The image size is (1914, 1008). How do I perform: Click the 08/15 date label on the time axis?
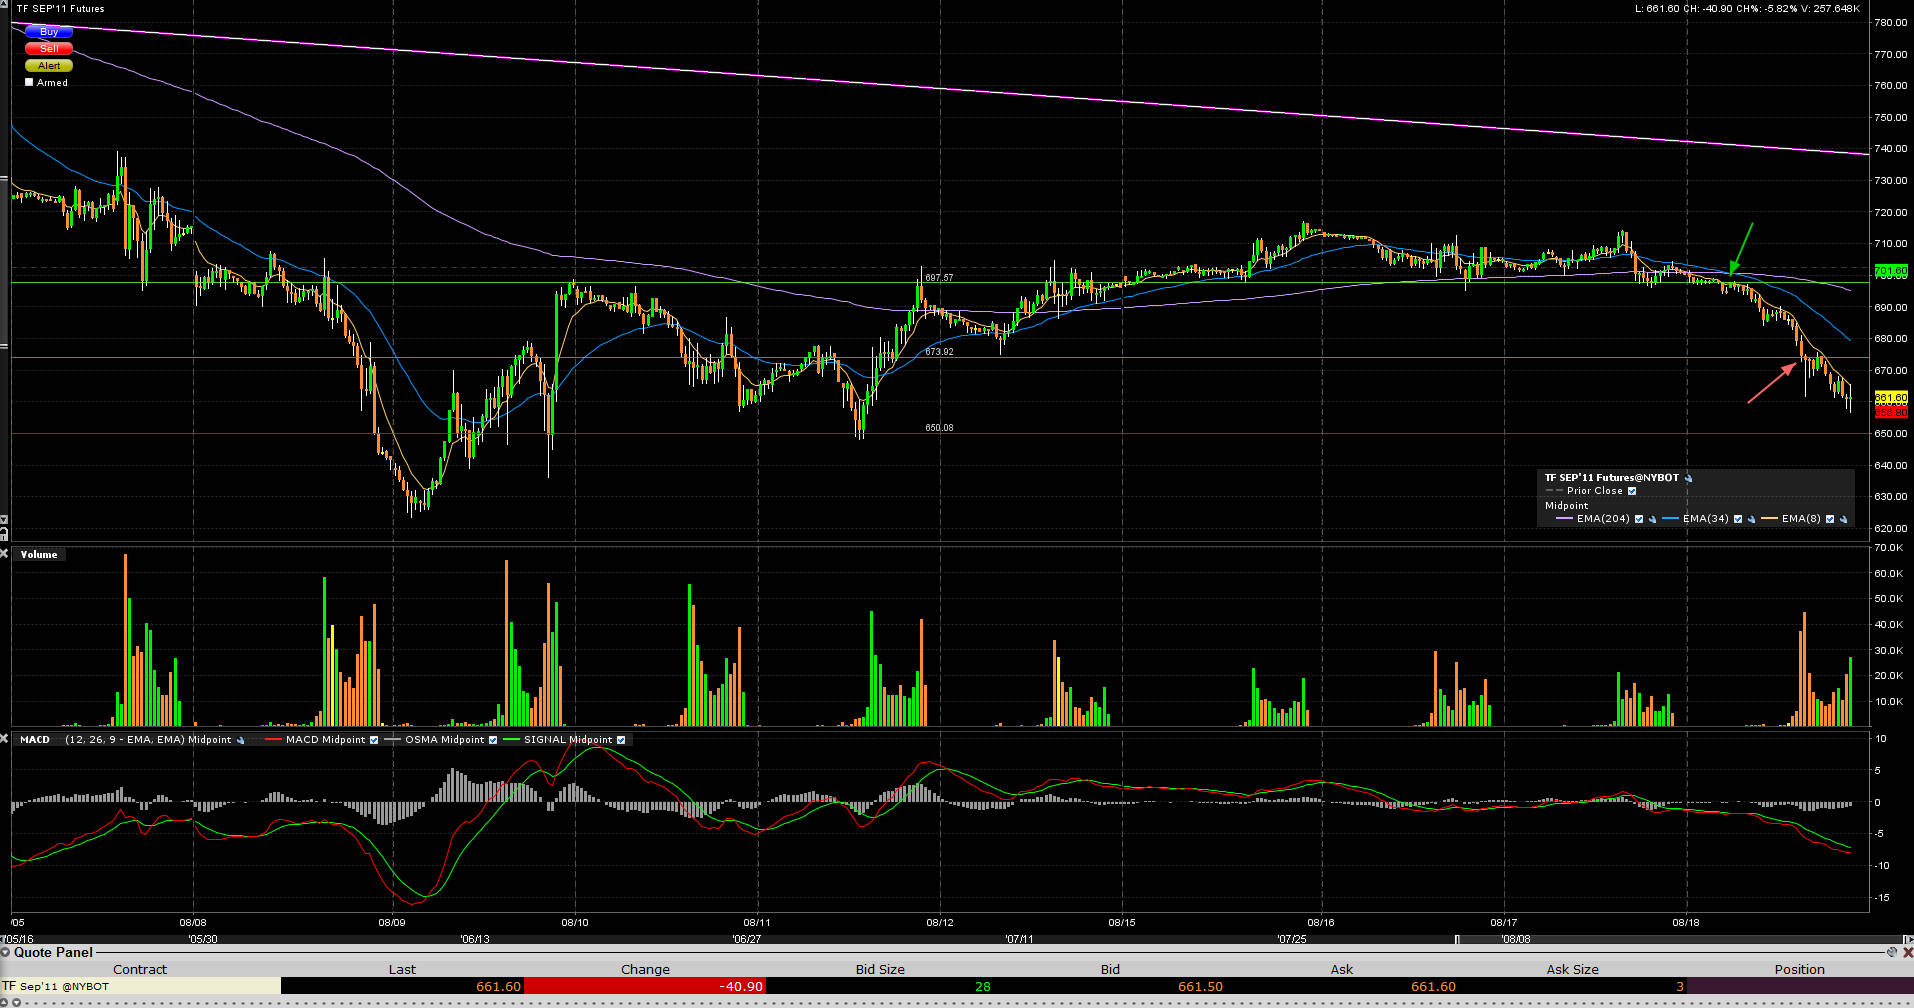pyautogui.click(x=1122, y=923)
